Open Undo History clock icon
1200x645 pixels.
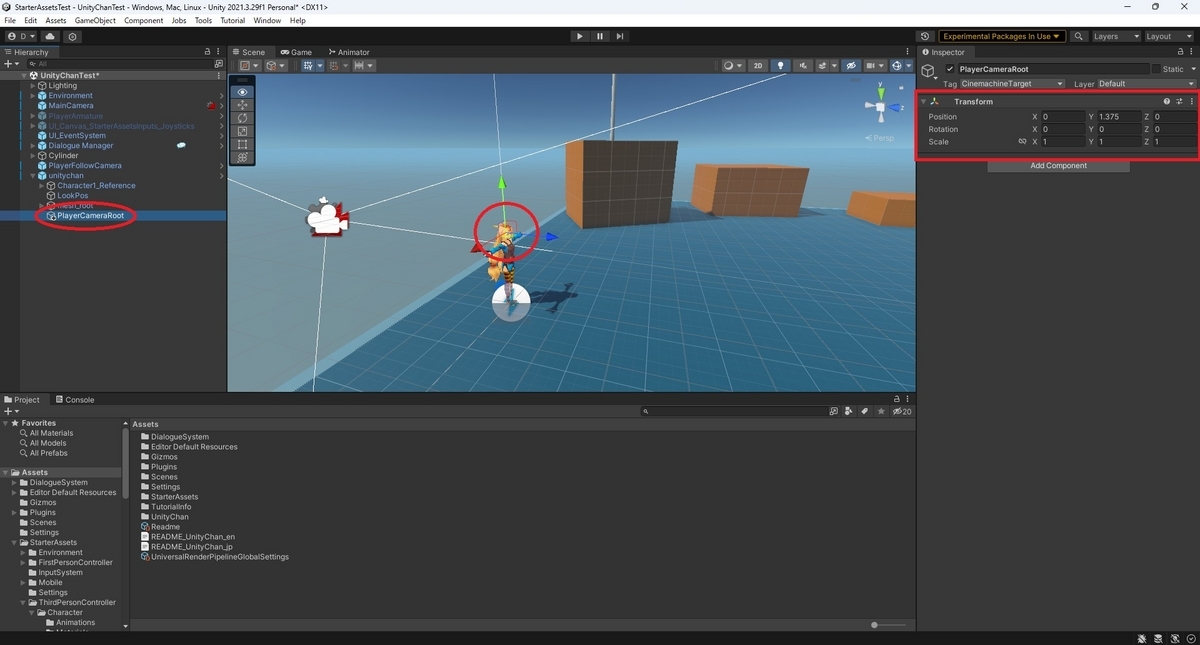(x=924, y=36)
